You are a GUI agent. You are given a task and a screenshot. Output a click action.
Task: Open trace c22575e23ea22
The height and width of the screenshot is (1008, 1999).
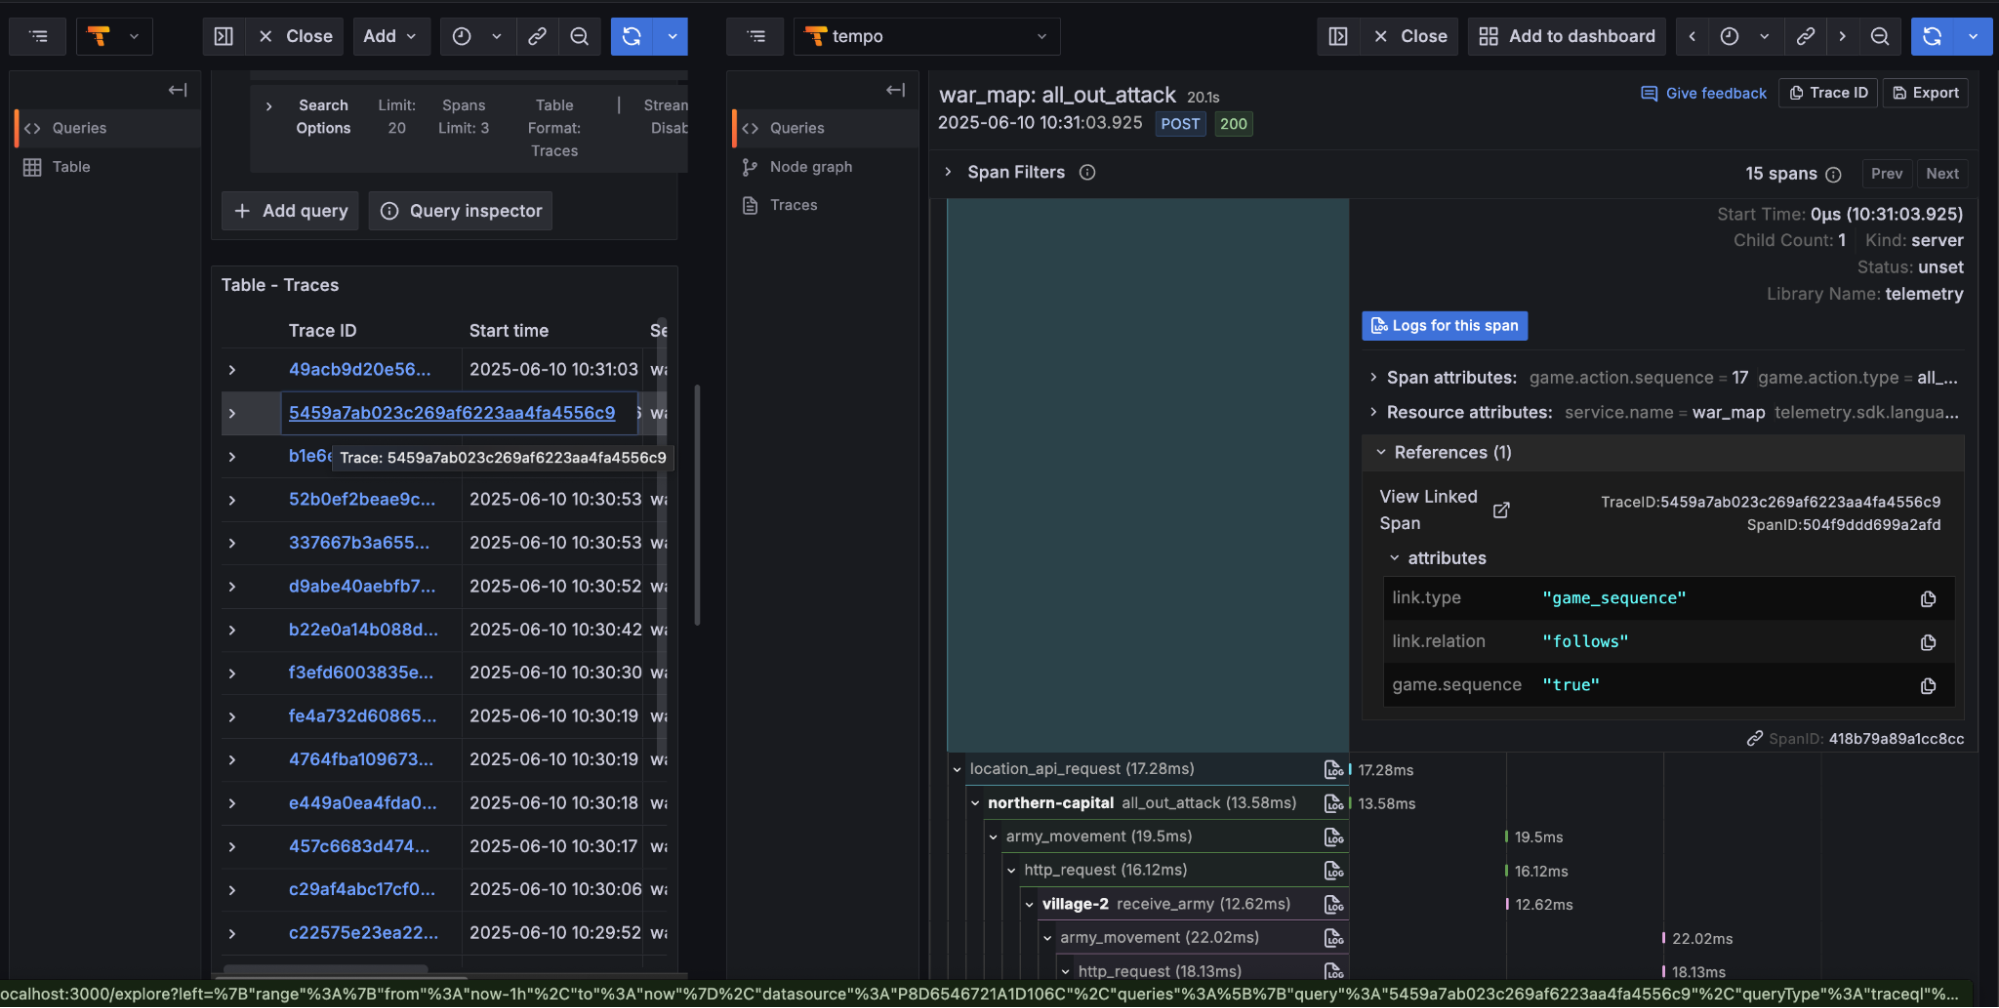363,933
